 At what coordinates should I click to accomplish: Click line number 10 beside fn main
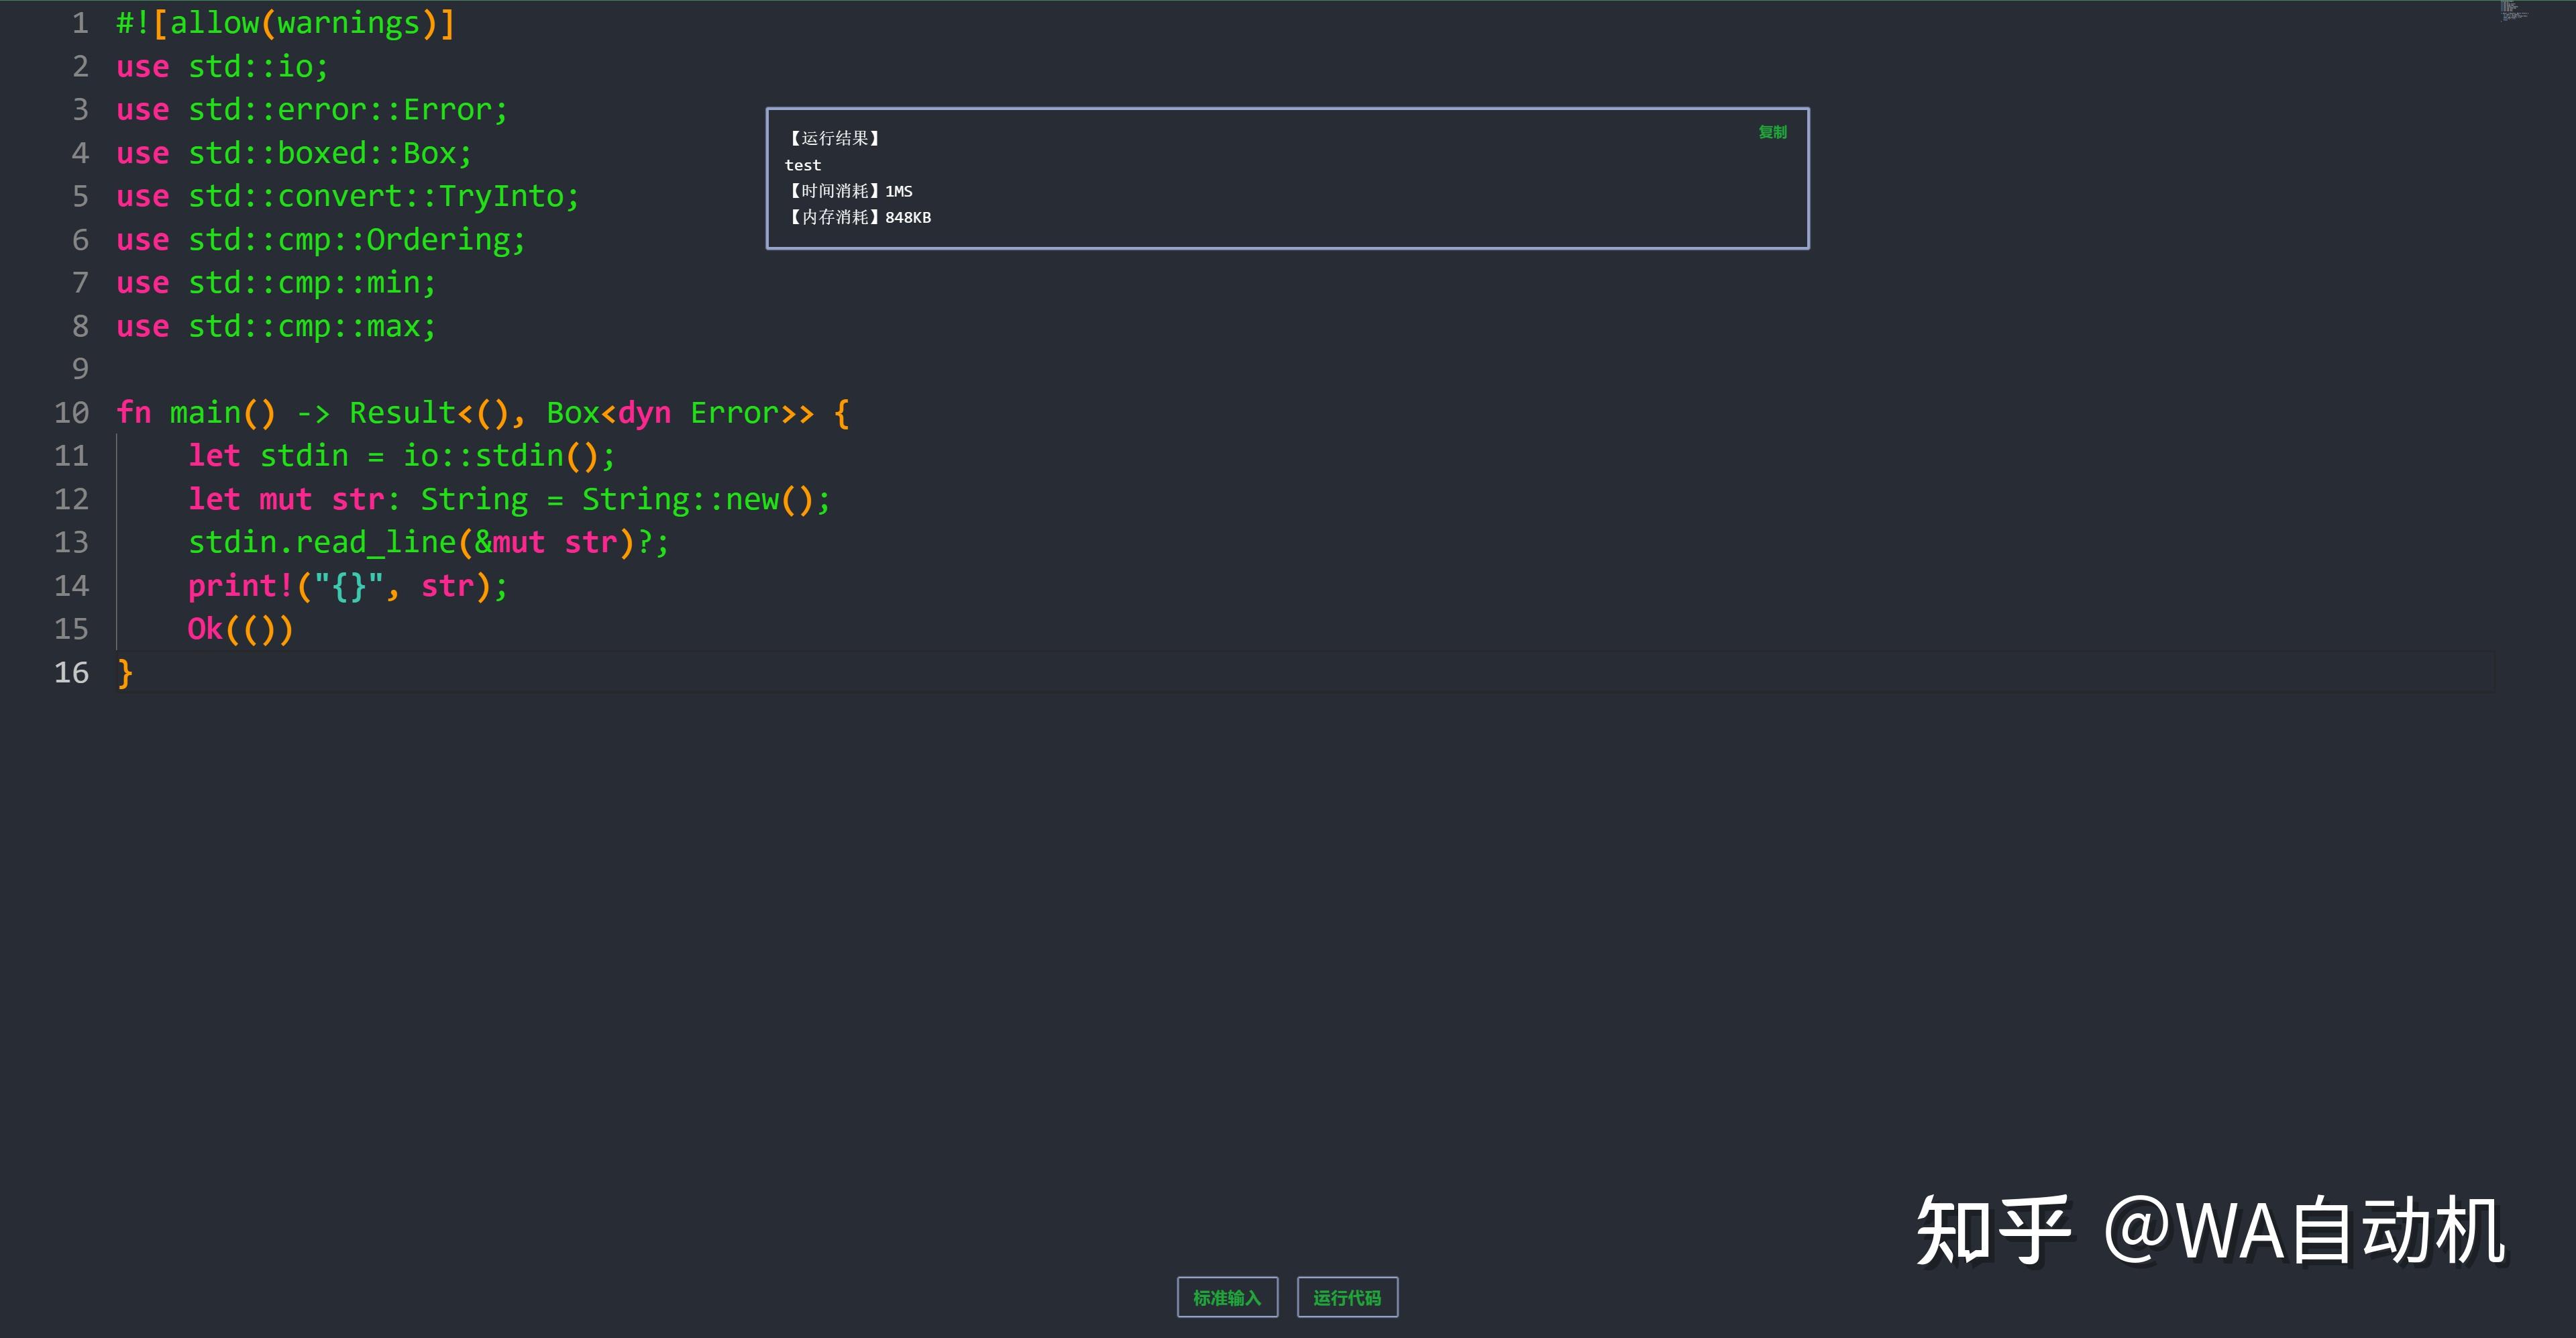pyautogui.click(x=71, y=412)
